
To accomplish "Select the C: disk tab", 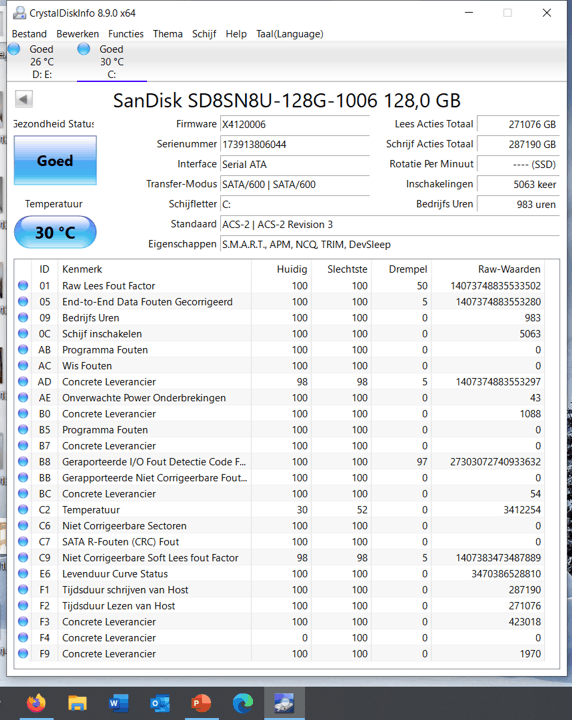I will tap(112, 62).
